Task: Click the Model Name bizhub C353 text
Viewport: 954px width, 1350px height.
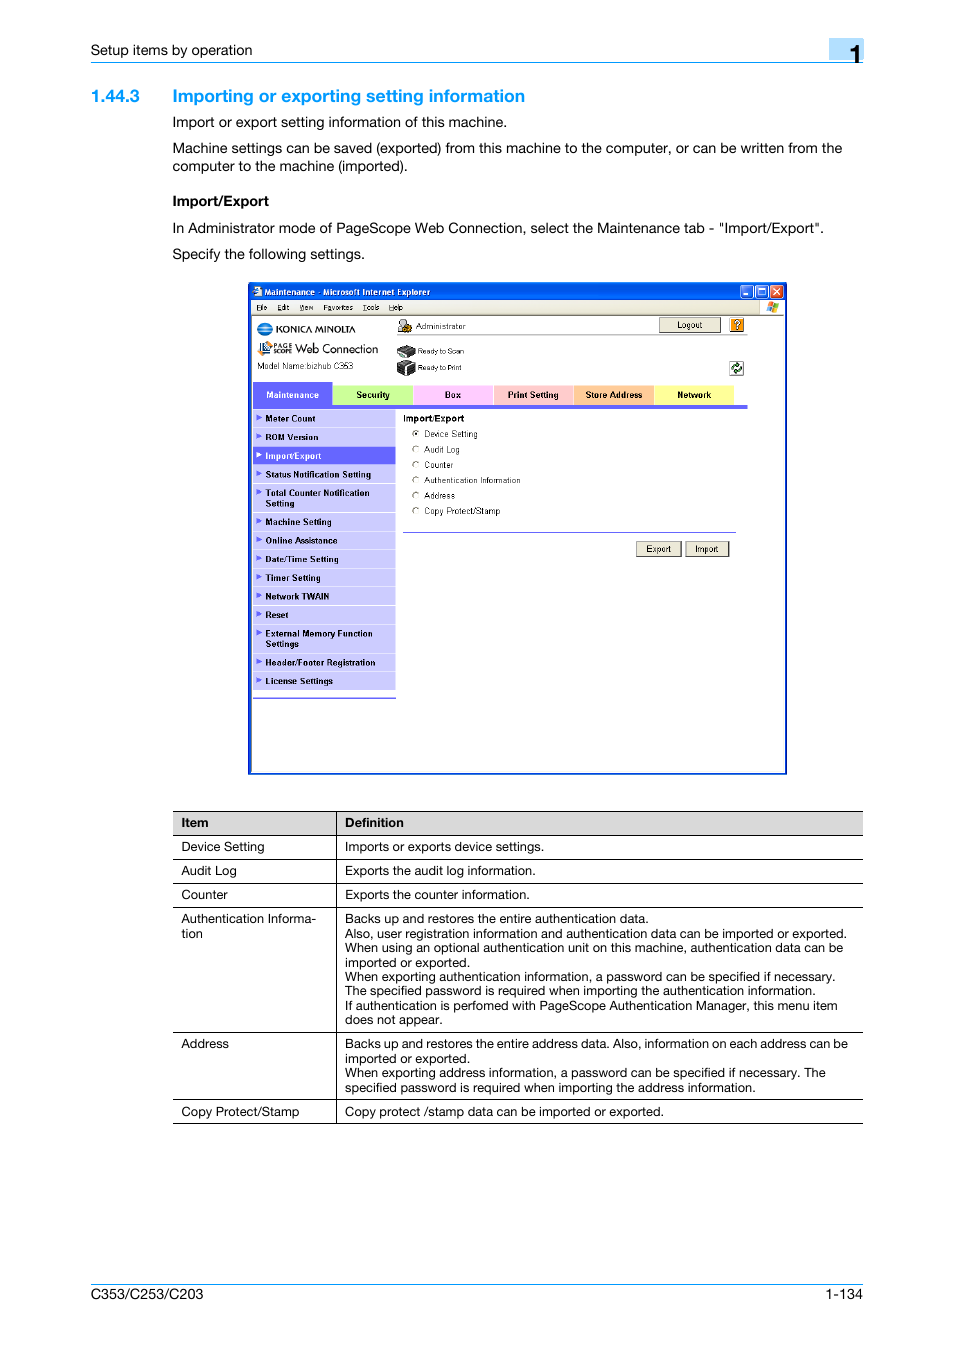Action: pyautogui.click(x=306, y=366)
